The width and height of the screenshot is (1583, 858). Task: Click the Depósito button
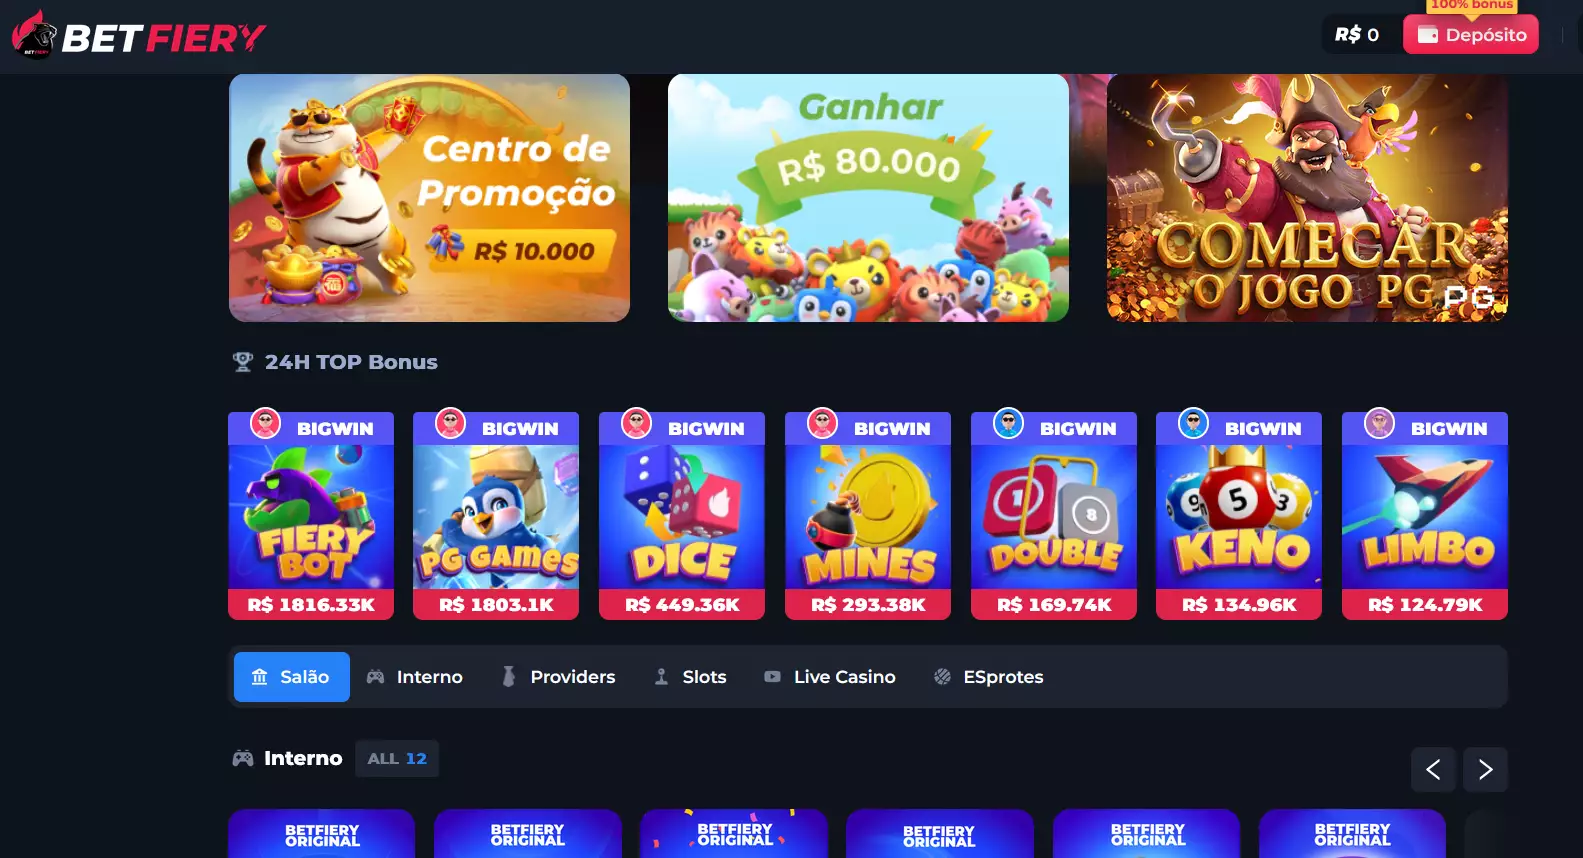(x=1471, y=35)
